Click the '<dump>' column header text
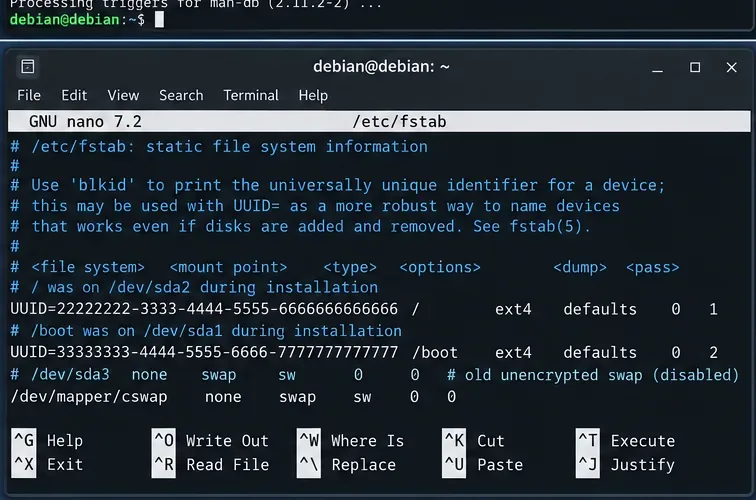The width and height of the screenshot is (756, 500). pyautogui.click(x=580, y=267)
